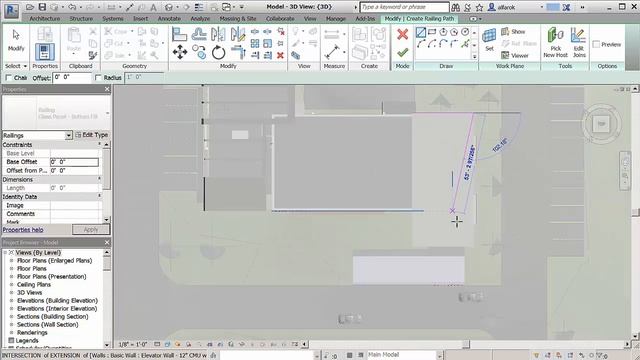Close the Properties palette
The height and width of the screenshot is (360, 640).
(x=107, y=89)
